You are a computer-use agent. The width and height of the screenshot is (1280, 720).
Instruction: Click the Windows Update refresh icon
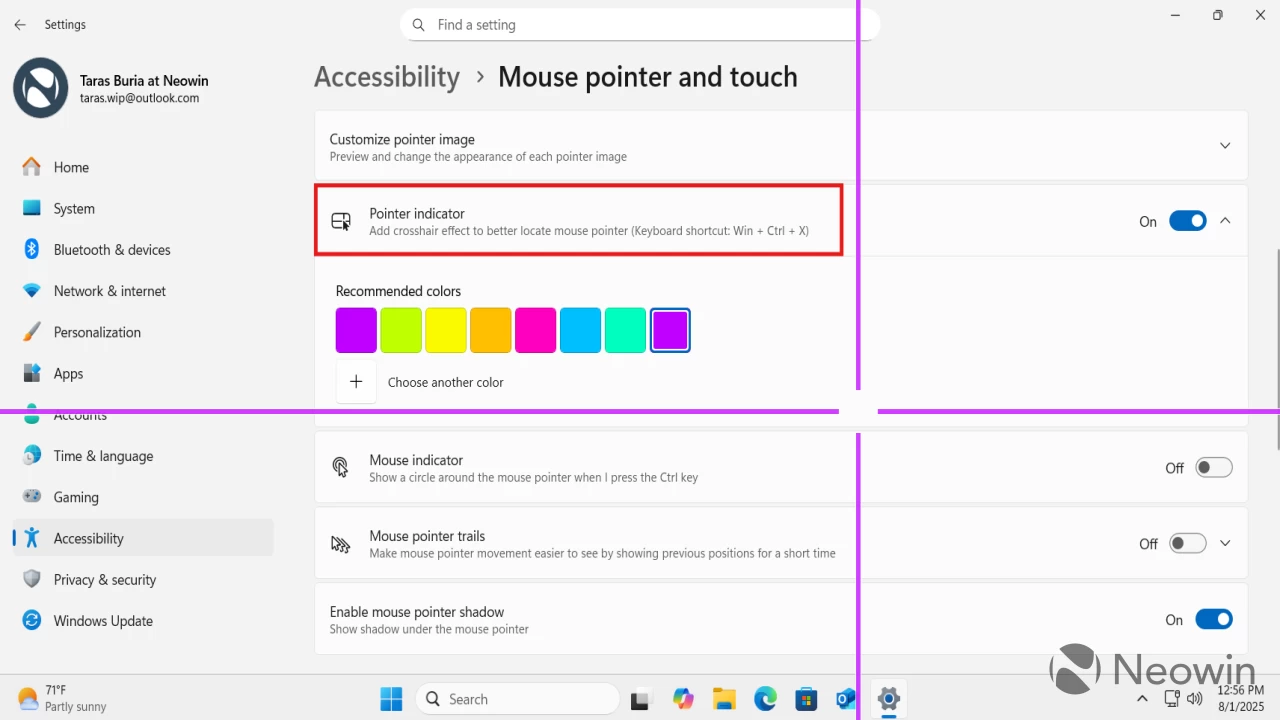[32, 620]
